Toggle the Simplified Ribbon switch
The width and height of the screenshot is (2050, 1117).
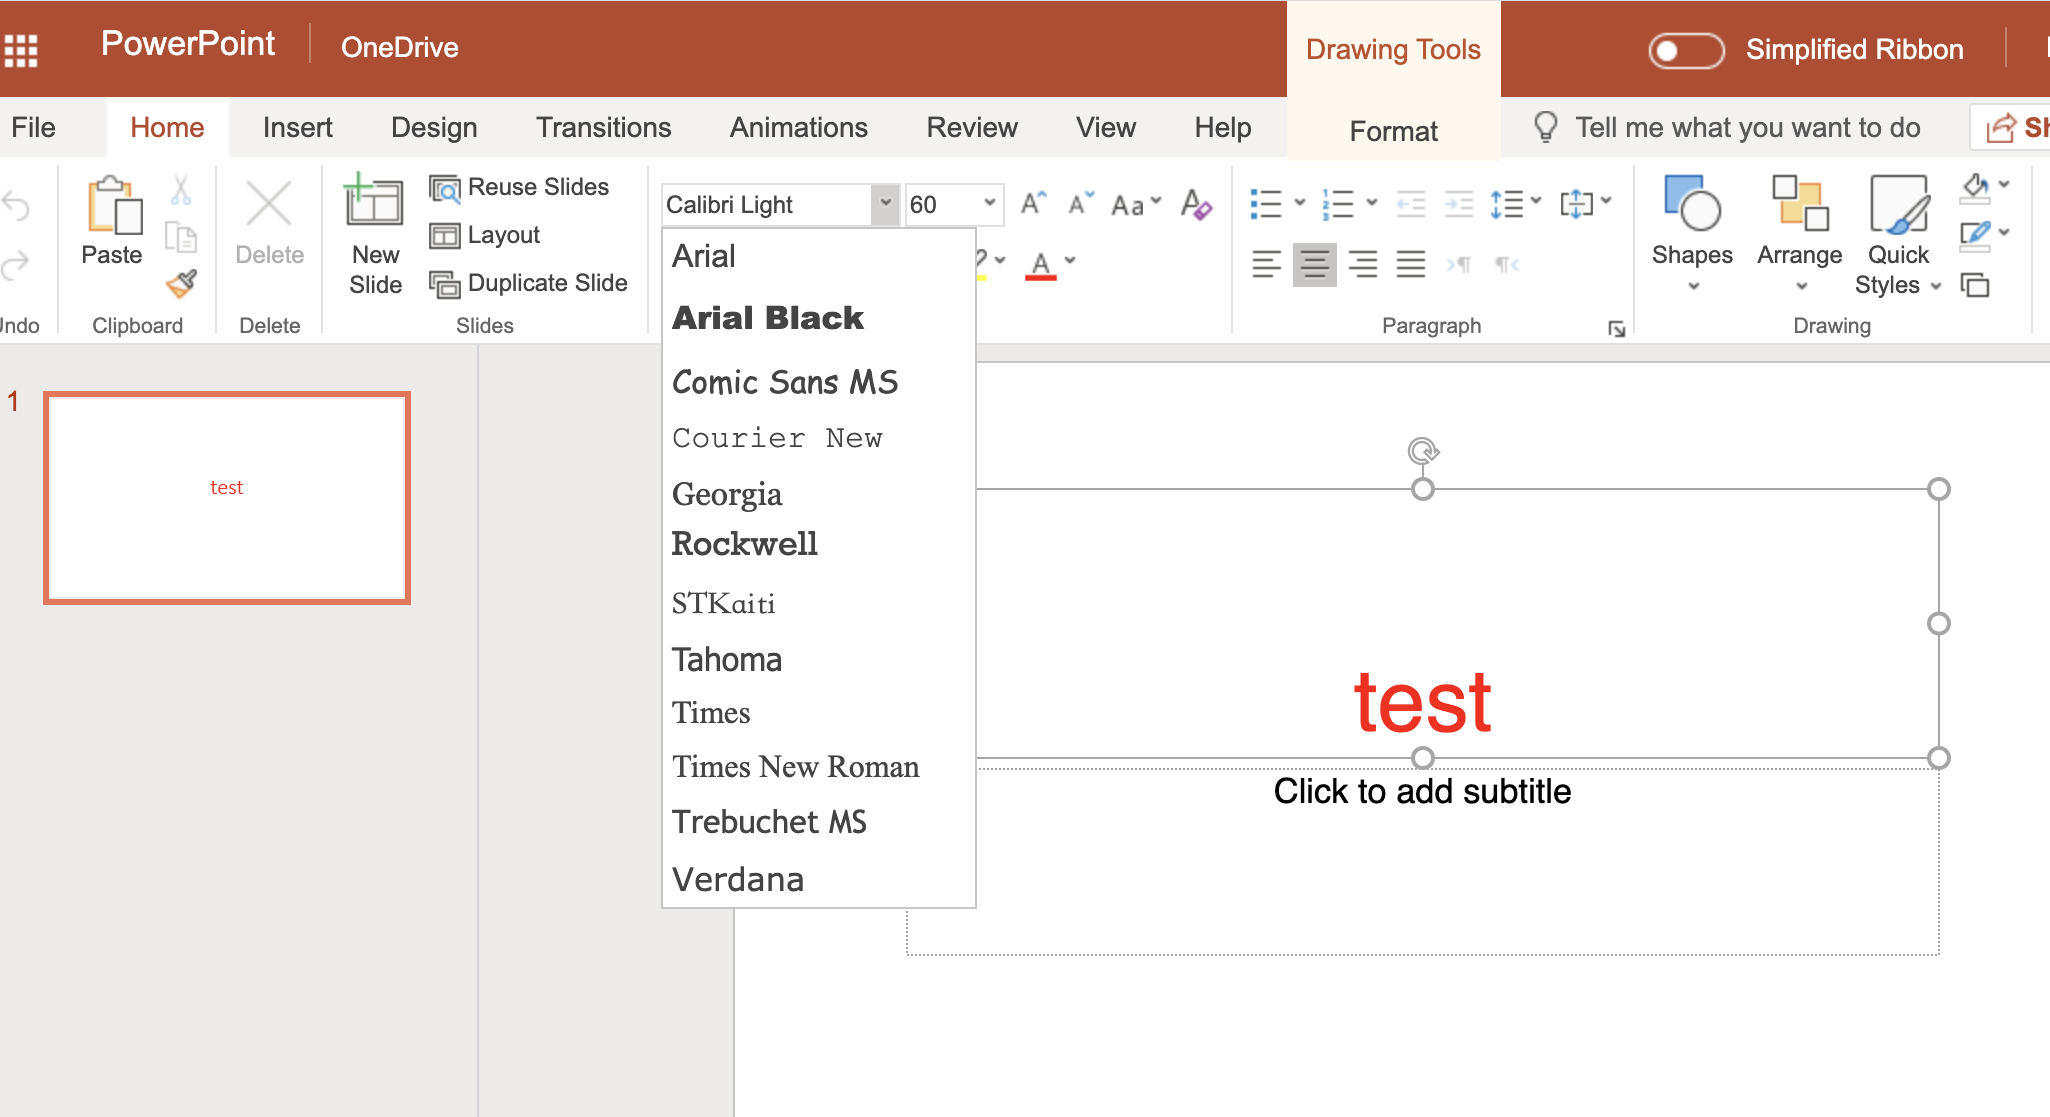[1686, 50]
